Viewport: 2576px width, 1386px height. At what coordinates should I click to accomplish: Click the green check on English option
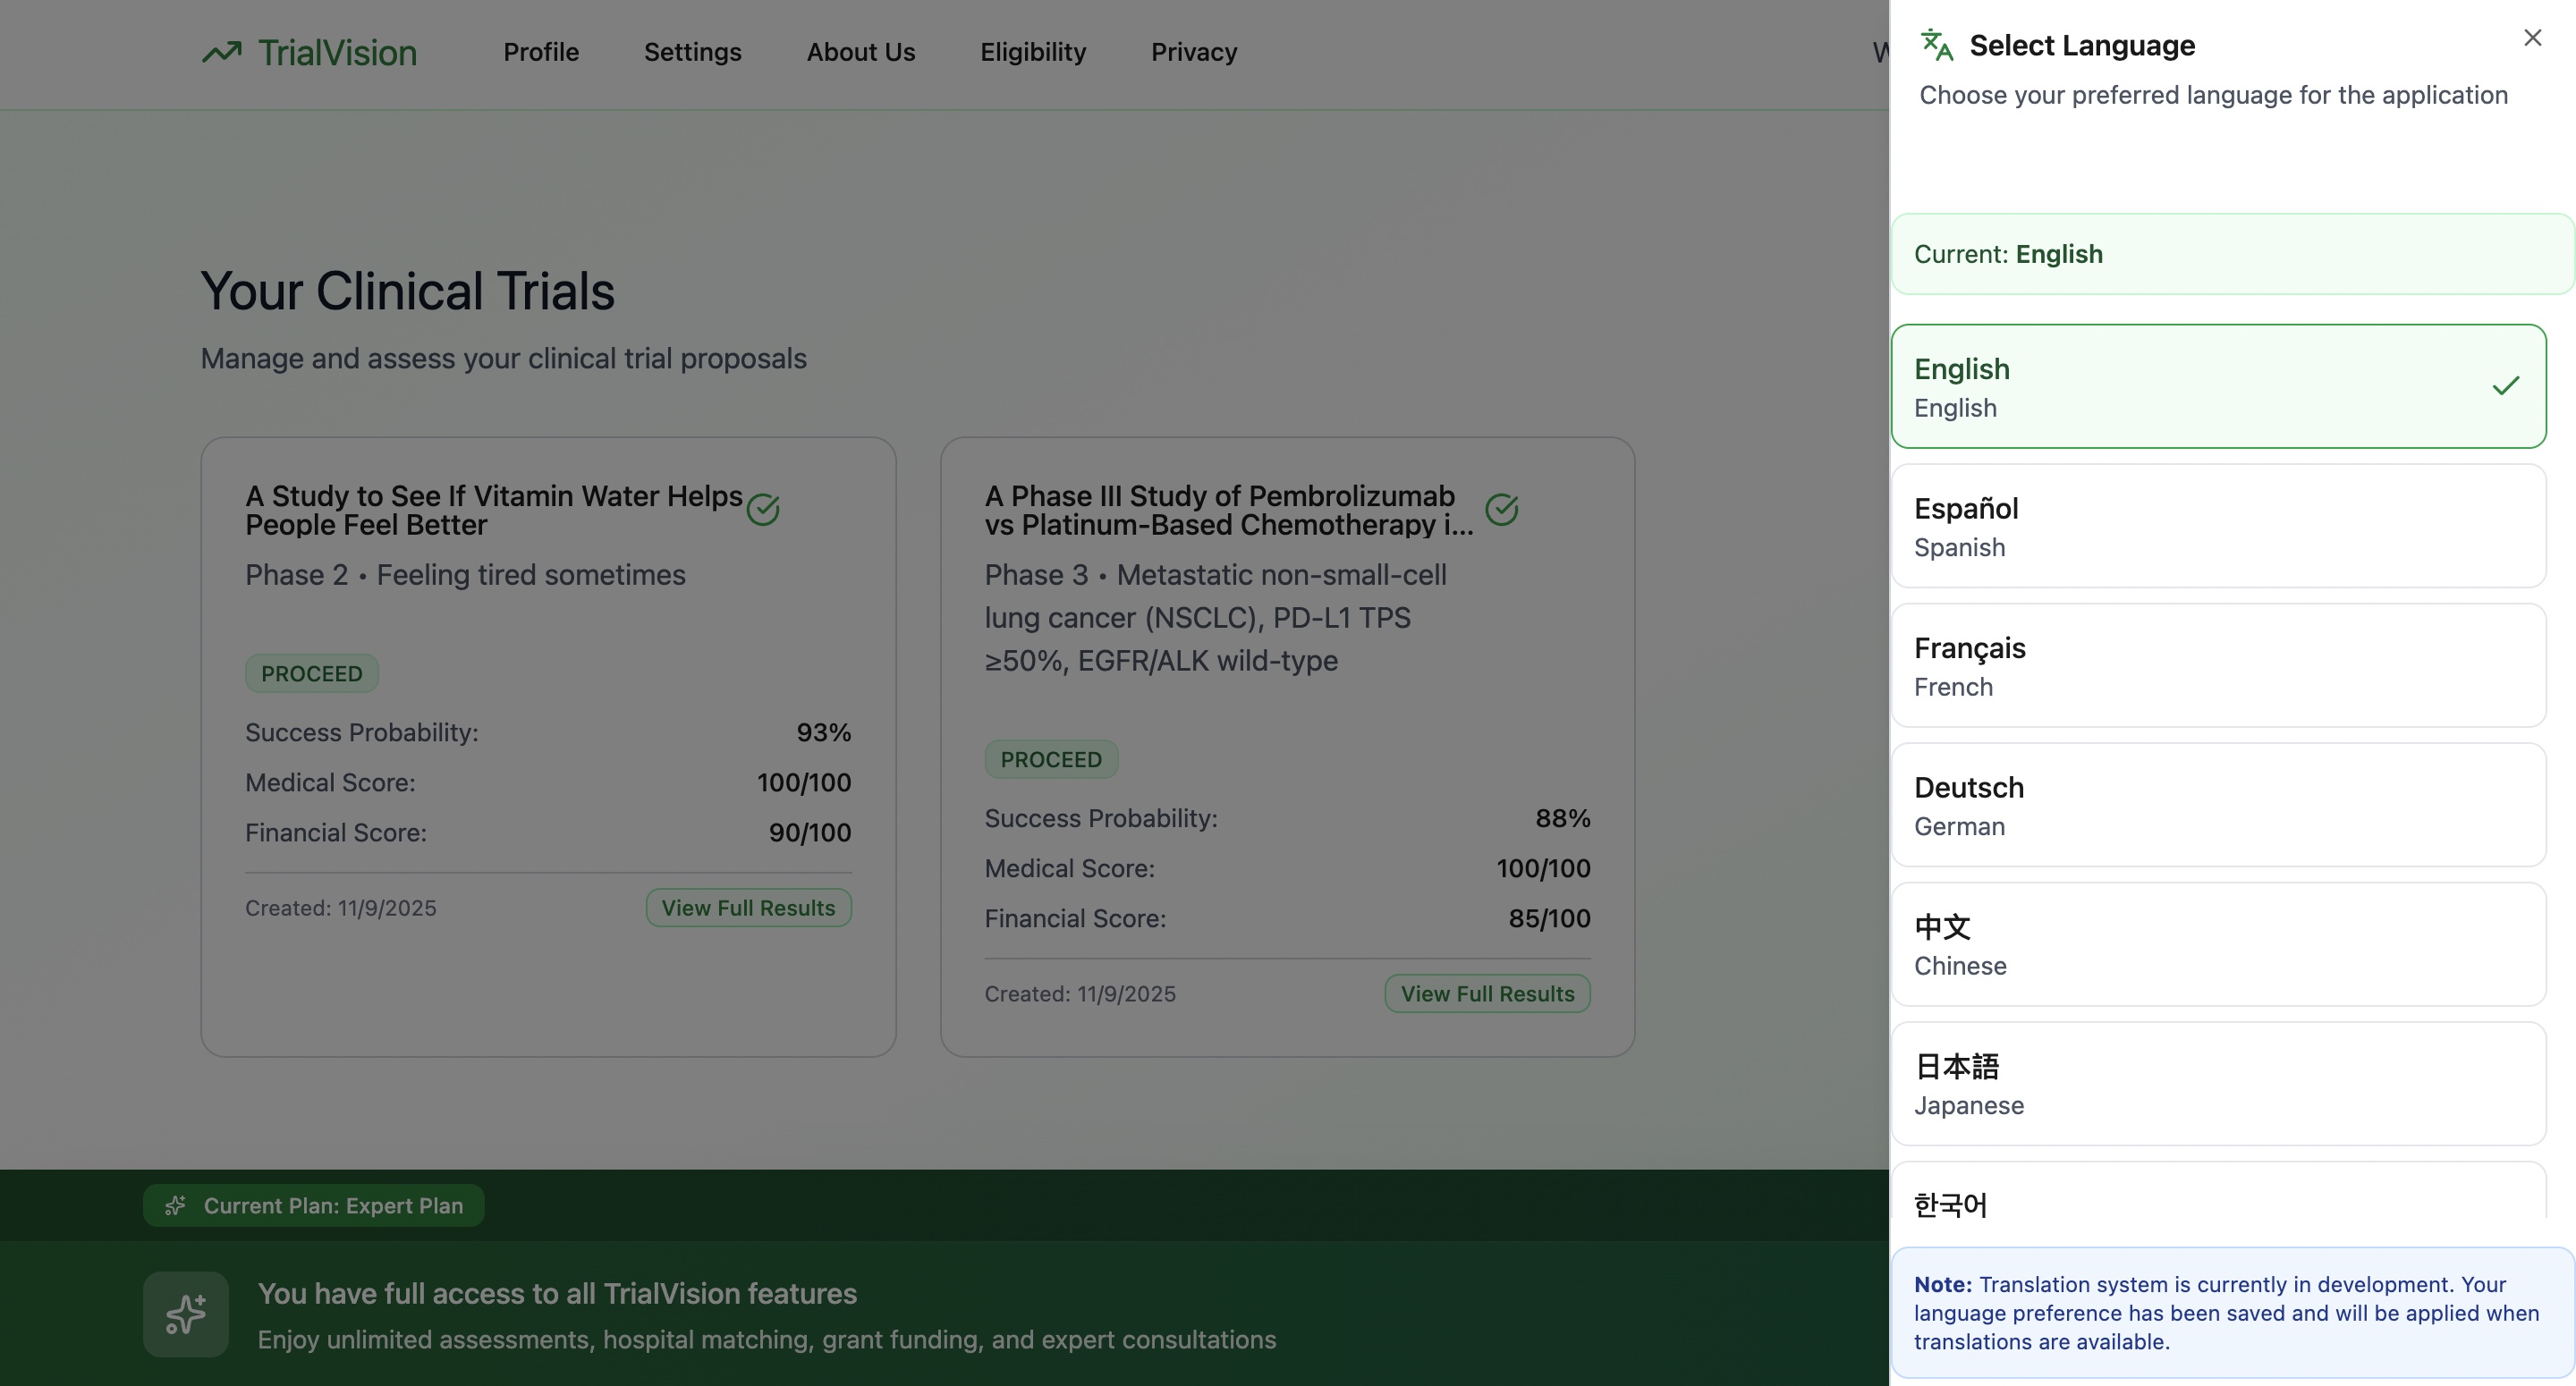pos(2505,386)
